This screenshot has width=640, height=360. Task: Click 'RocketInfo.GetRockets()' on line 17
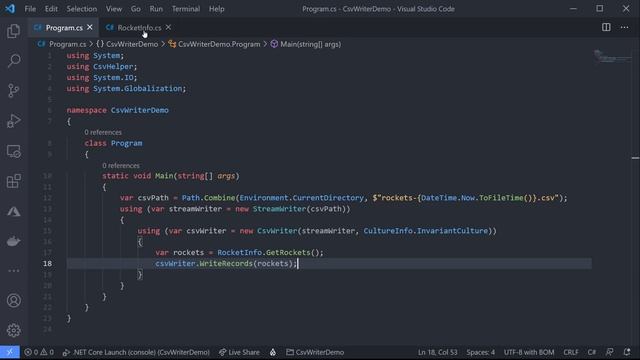point(270,253)
